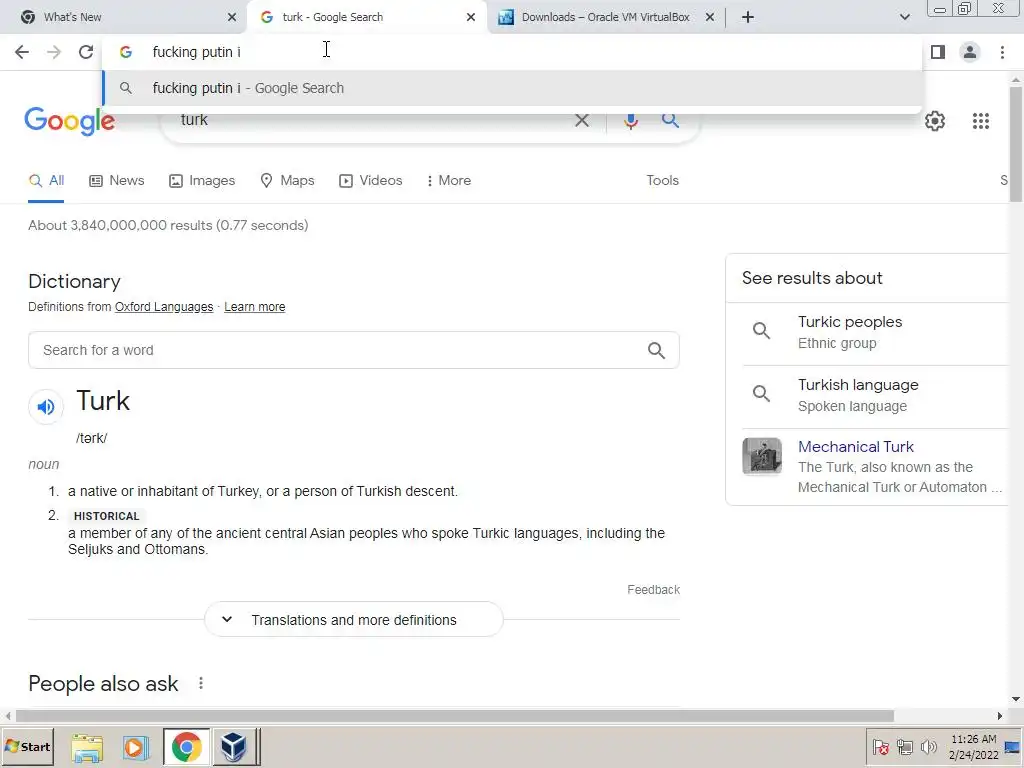This screenshot has height=768, width=1024.
Task: Open VirtualBox from the taskbar
Action: tap(233, 747)
